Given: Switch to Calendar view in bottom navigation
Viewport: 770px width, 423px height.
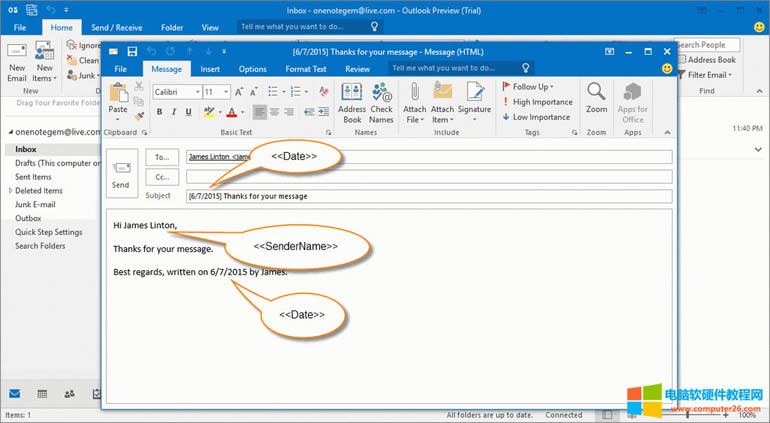Looking at the screenshot, I should pos(42,394).
